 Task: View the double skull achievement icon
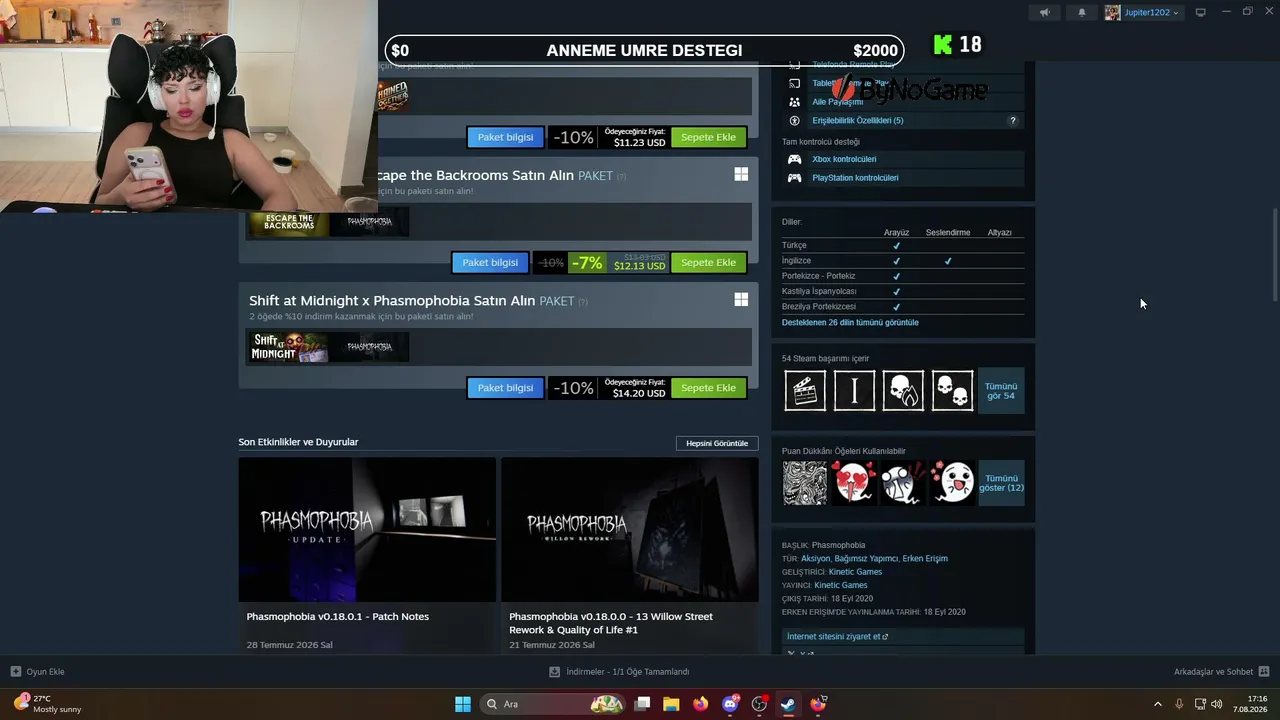pos(952,390)
